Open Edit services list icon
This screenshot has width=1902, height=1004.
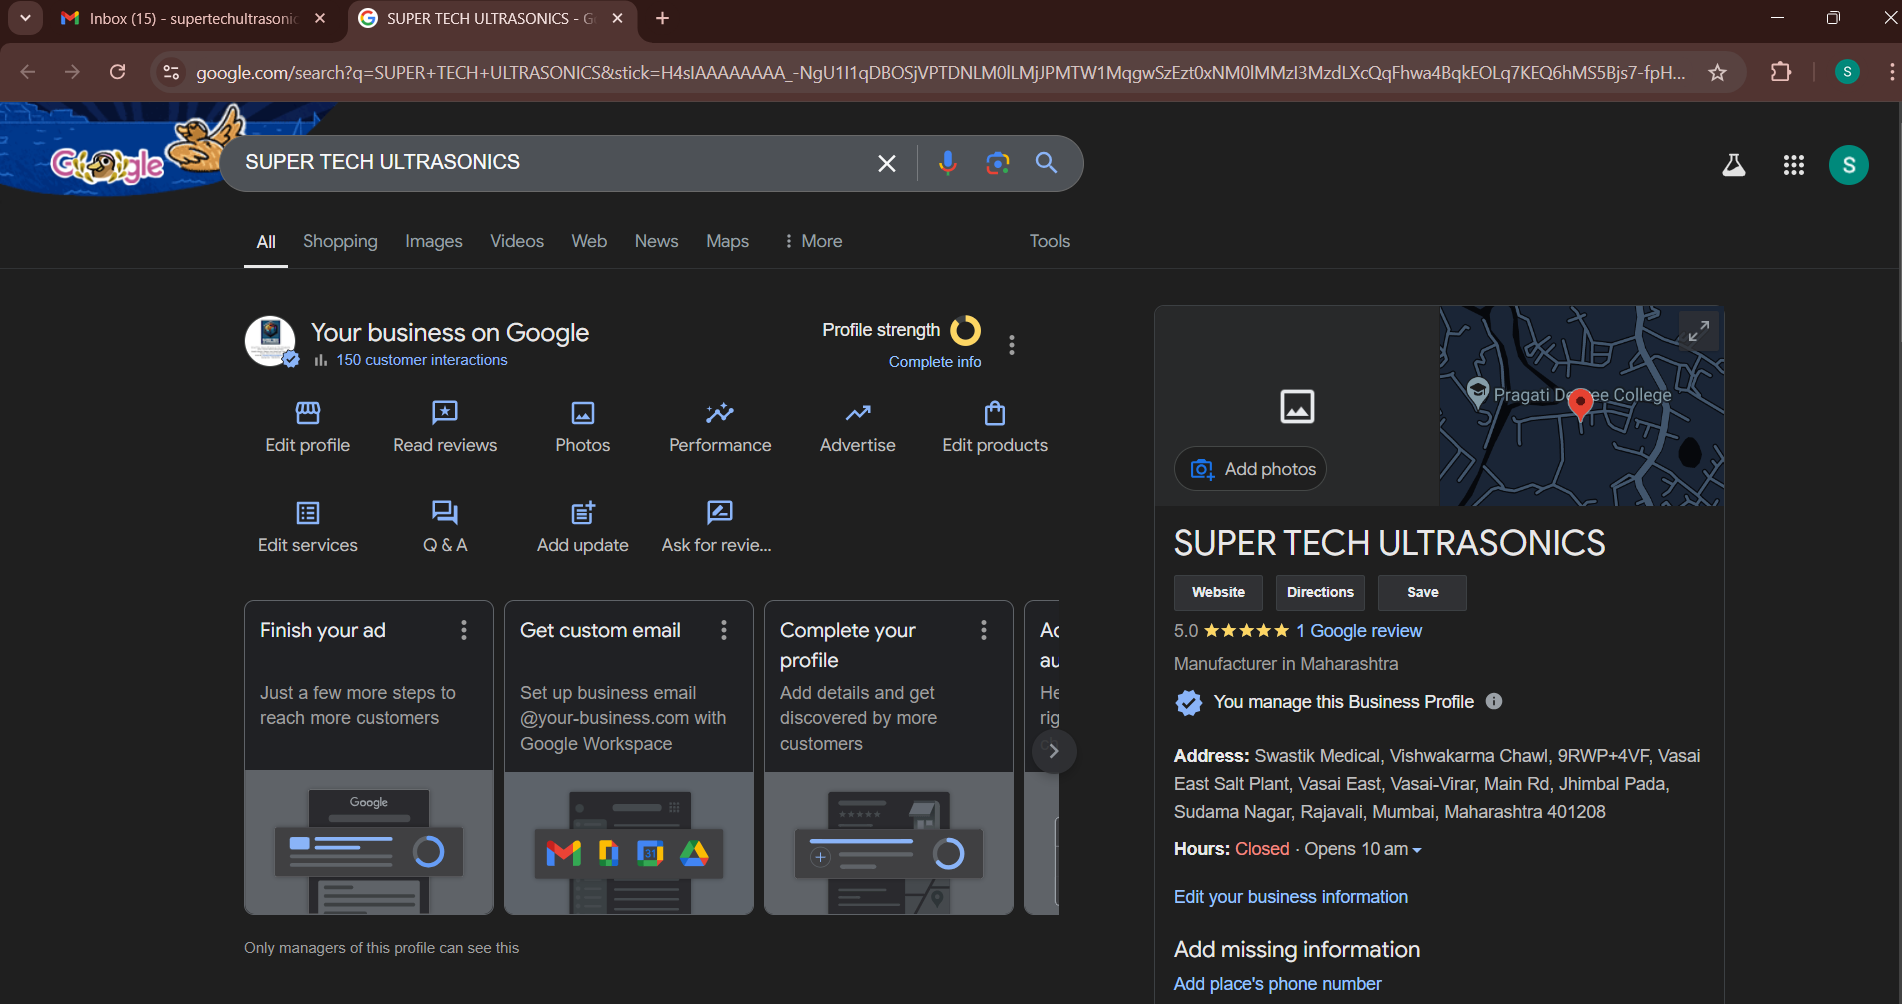click(x=308, y=512)
